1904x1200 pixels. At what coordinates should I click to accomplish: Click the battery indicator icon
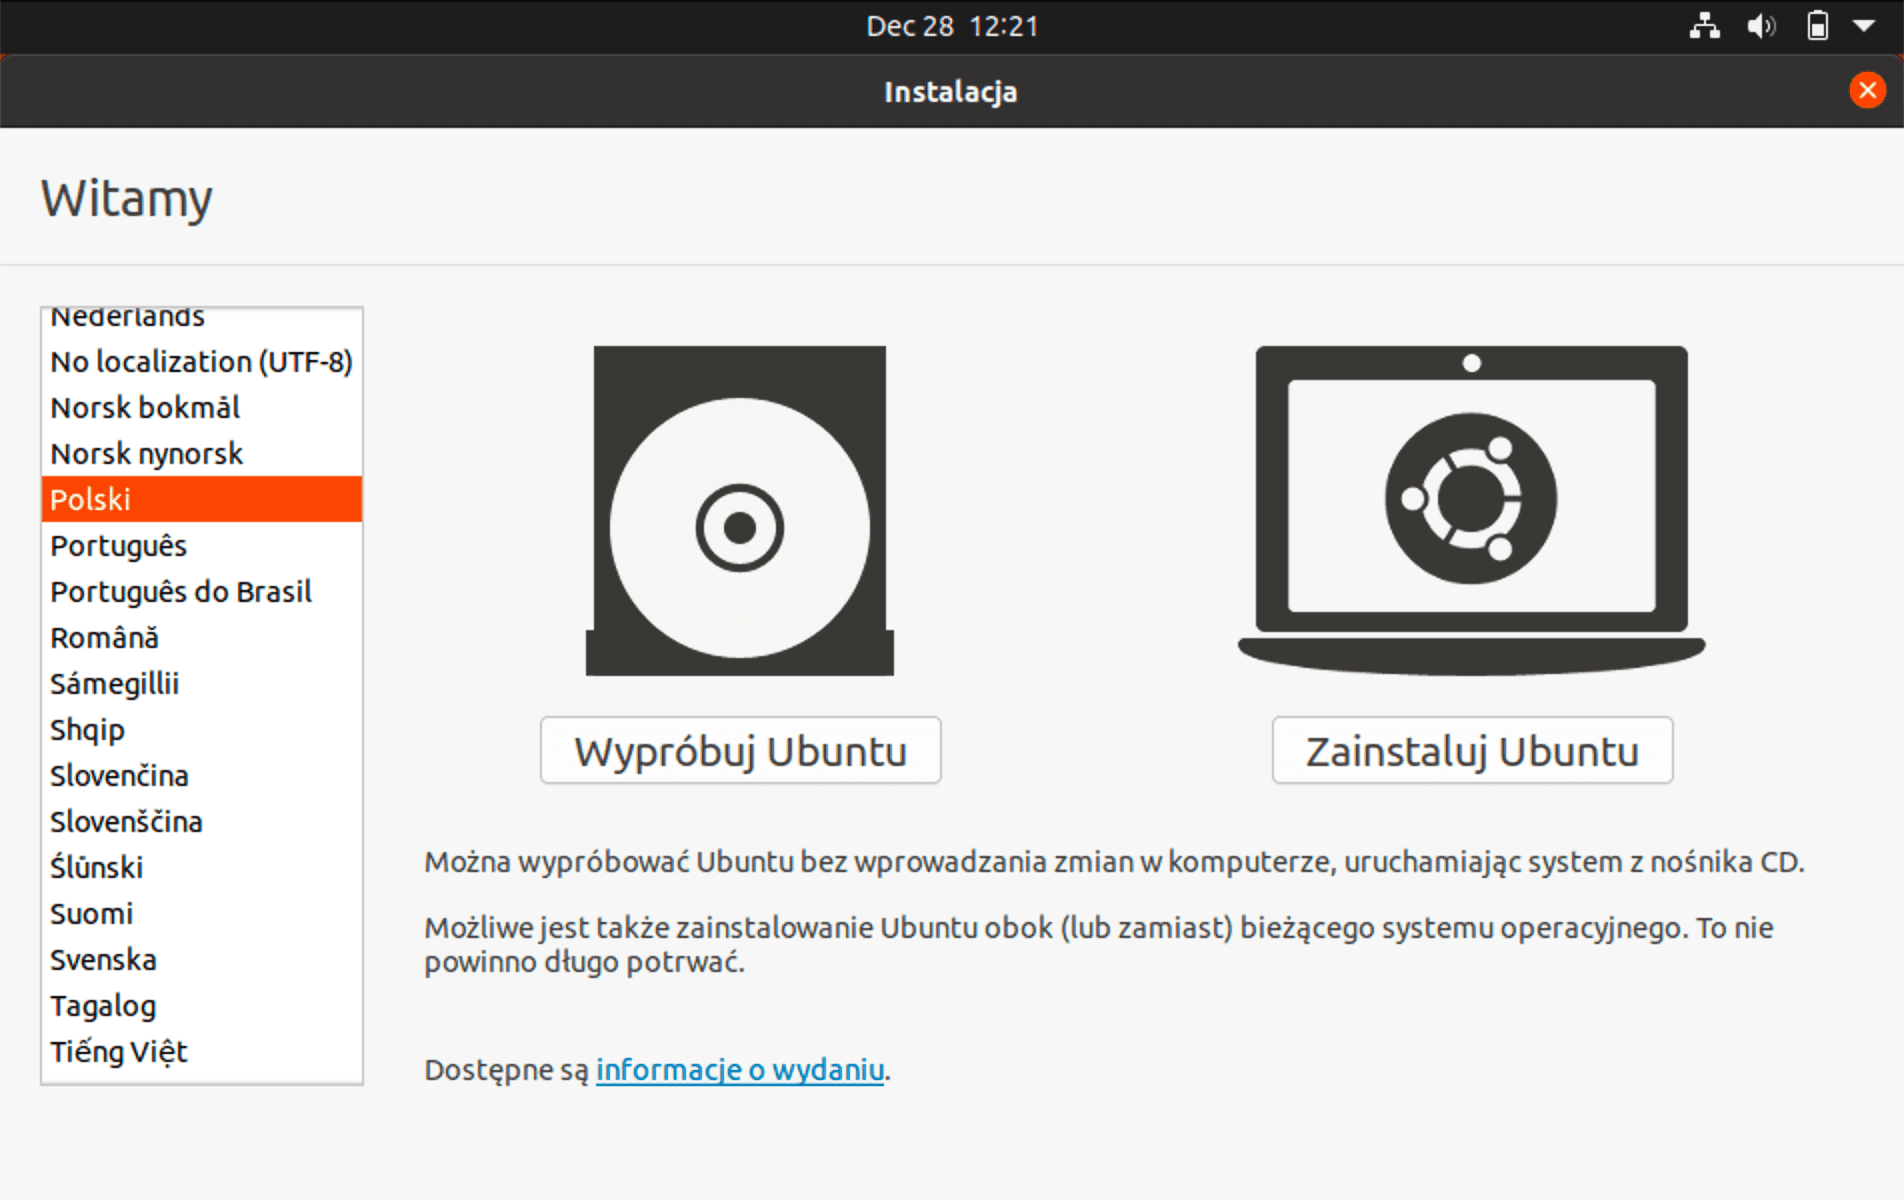point(1817,26)
